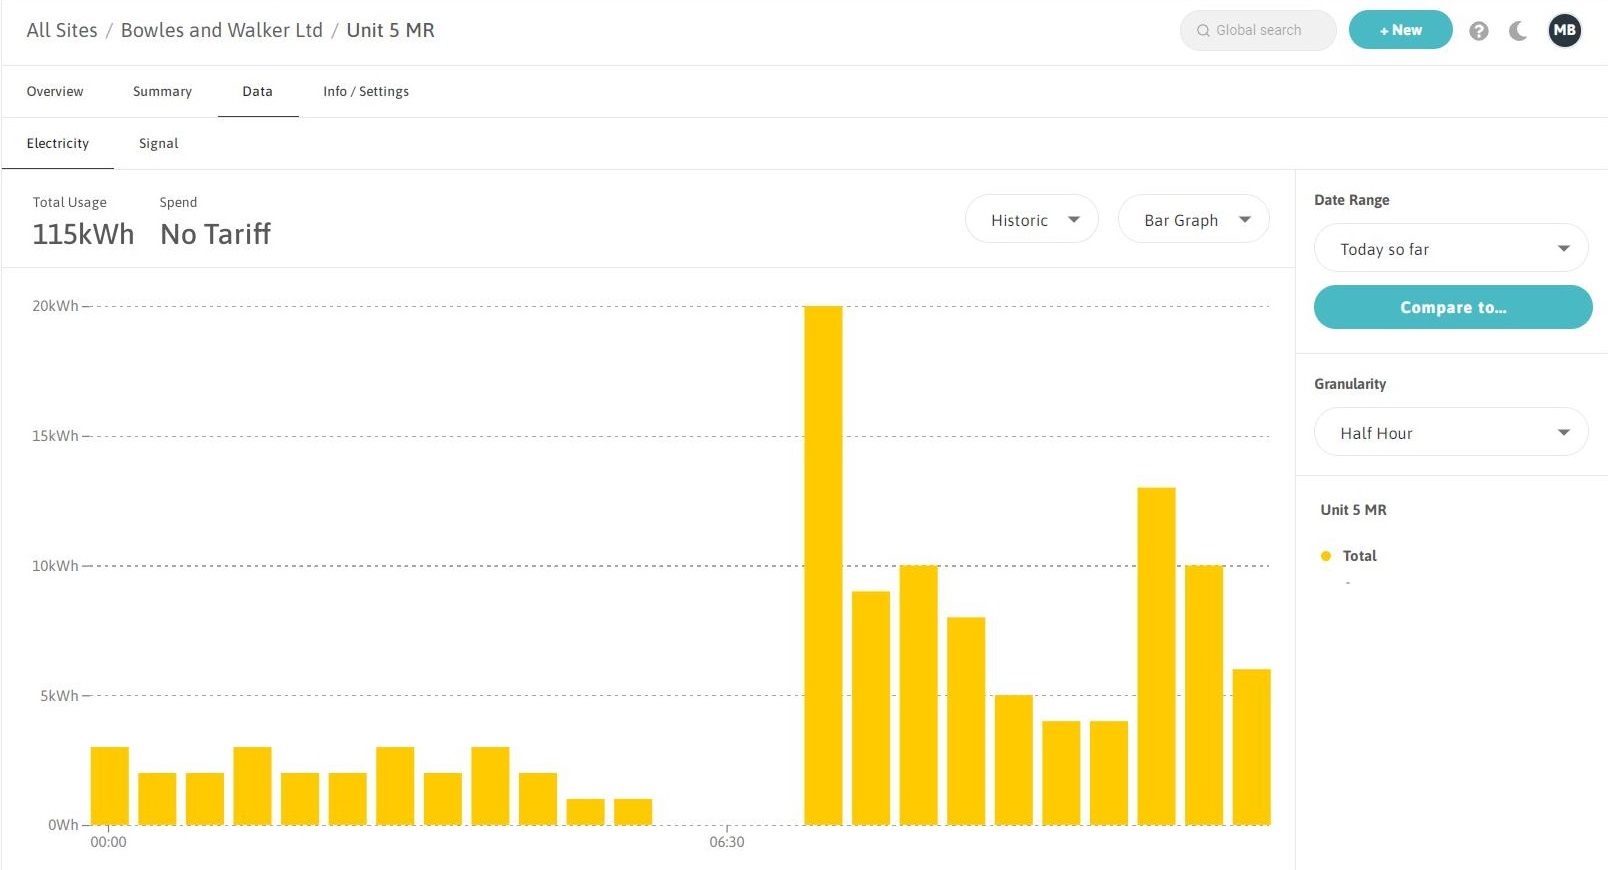Image resolution: width=1608 pixels, height=870 pixels.
Task: Select the Electricity sub-tab
Action: click(58, 143)
